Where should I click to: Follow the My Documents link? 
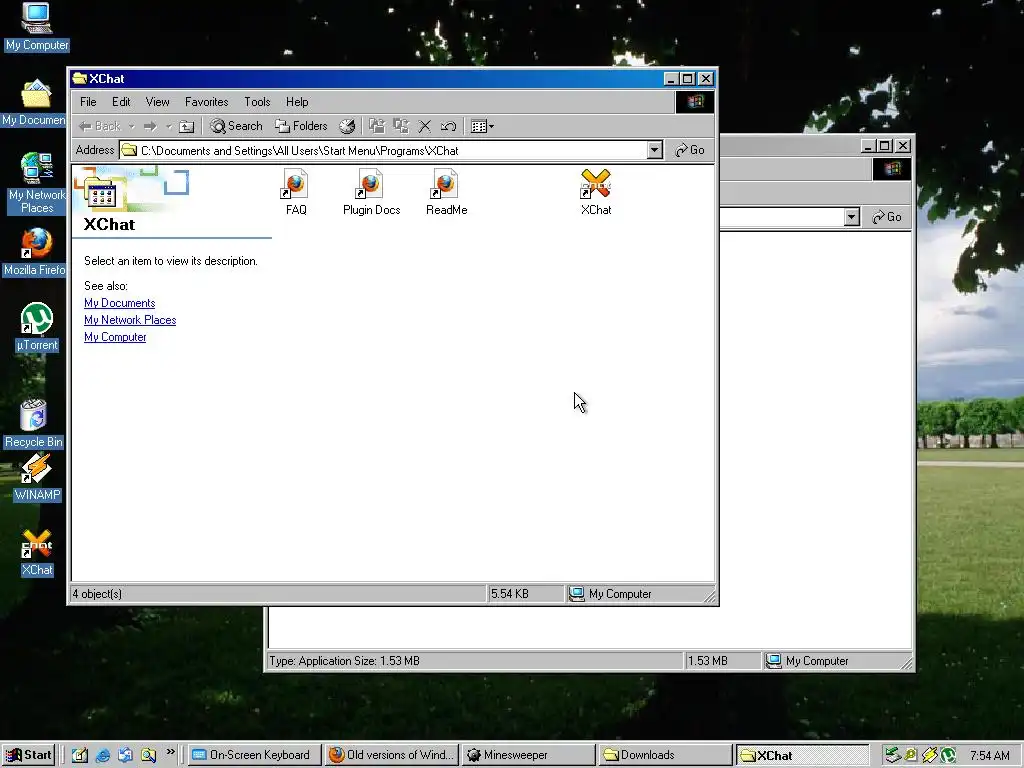(120, 303)
